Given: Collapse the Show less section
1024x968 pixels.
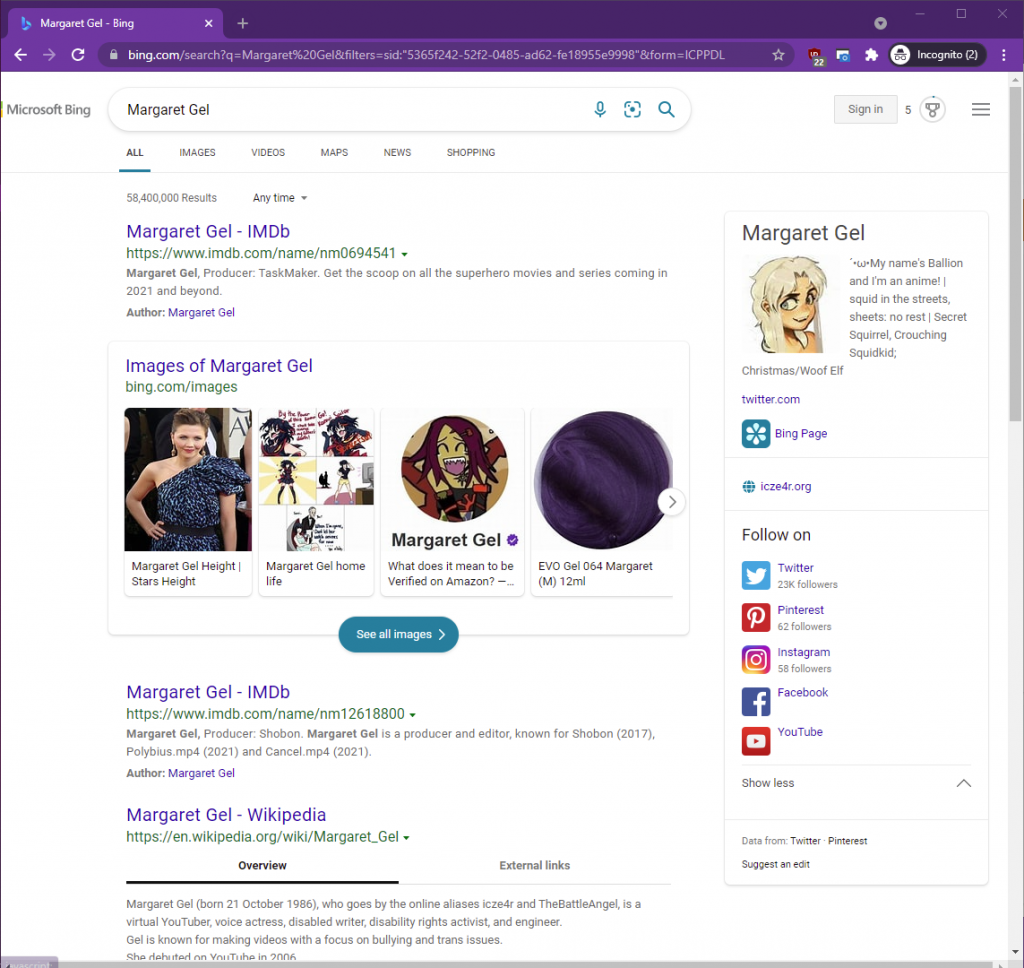Looking at the screenshot, I should (856, 783).
